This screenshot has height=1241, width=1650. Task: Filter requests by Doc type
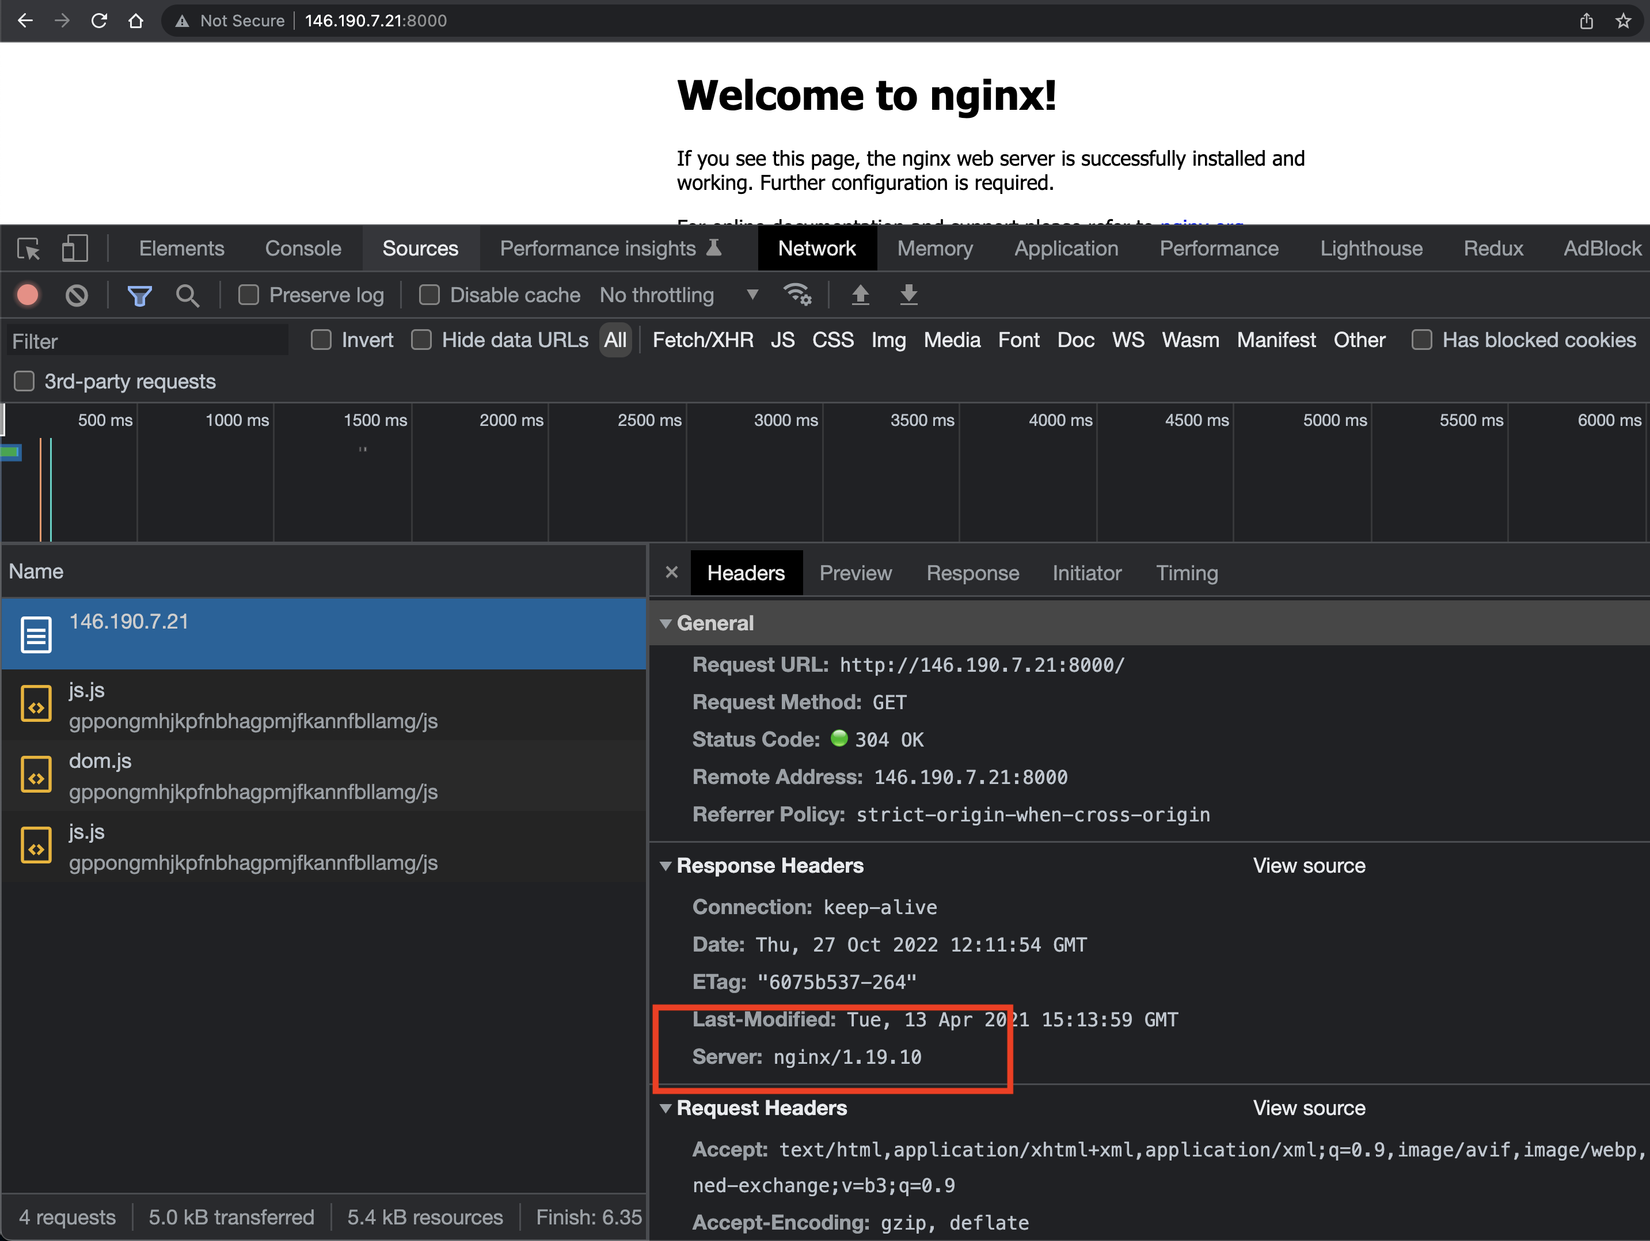(1076, 340)
